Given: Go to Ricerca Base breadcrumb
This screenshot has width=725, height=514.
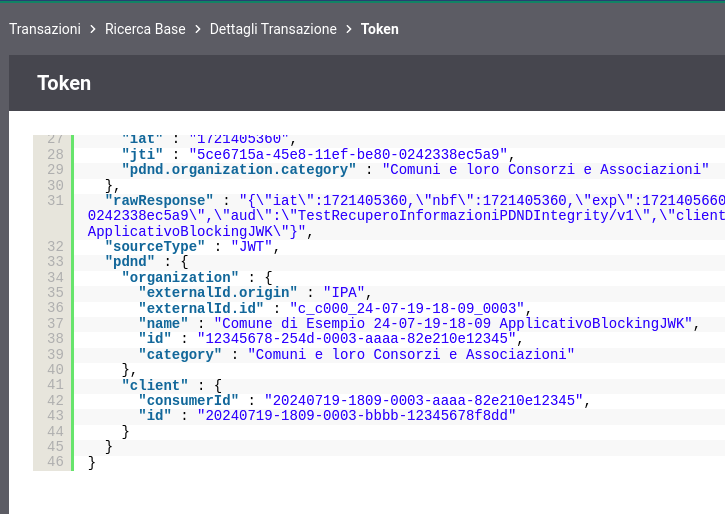Looking at the screenshot, I should [145, 29].
